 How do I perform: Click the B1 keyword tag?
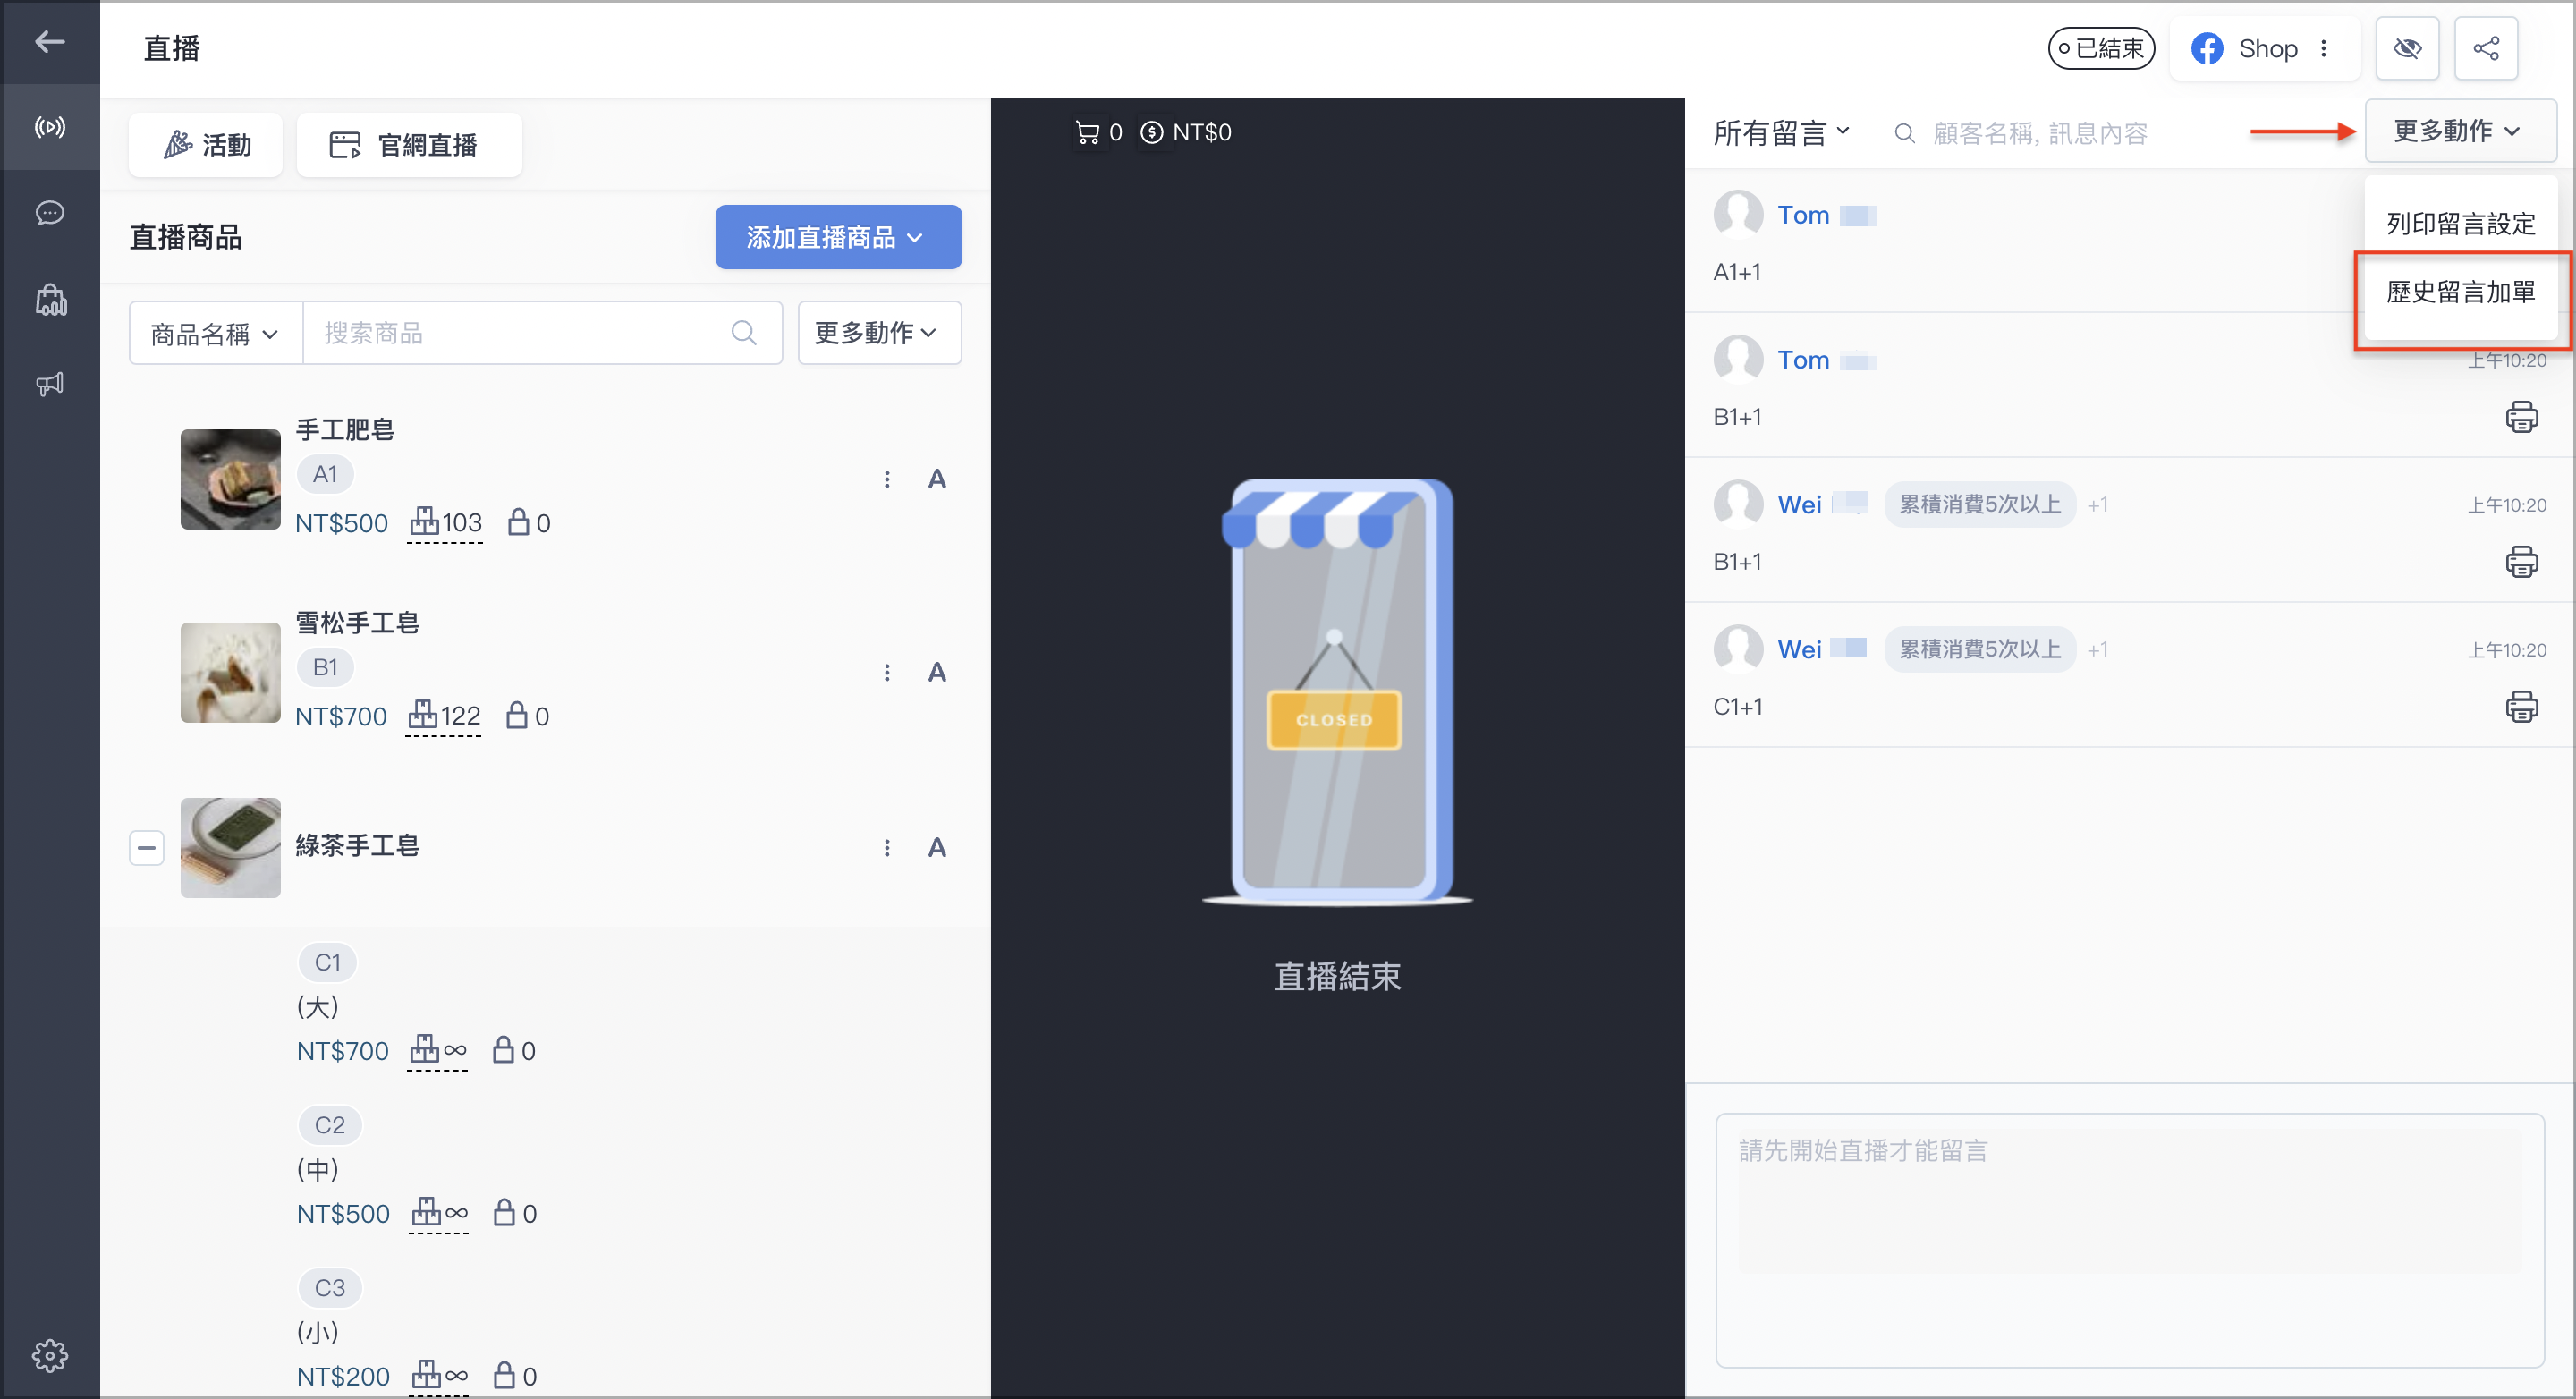pos(325,667)
